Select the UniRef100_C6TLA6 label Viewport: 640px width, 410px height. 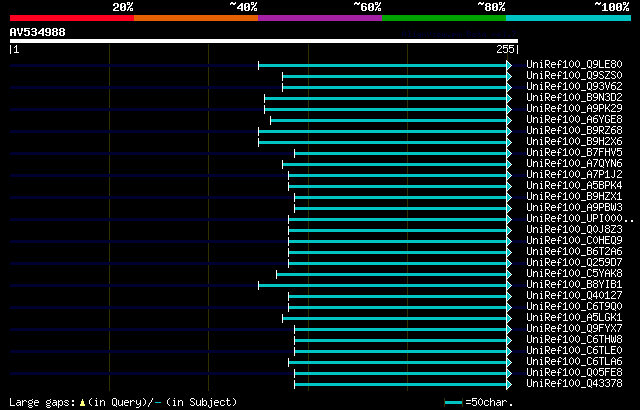point(574,362)
